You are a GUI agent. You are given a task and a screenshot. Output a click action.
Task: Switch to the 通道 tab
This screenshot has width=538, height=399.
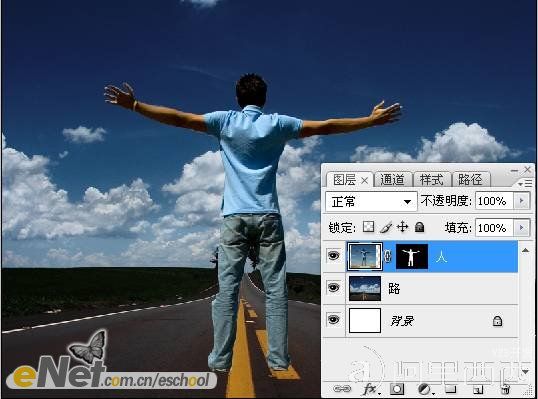point(393,179)
